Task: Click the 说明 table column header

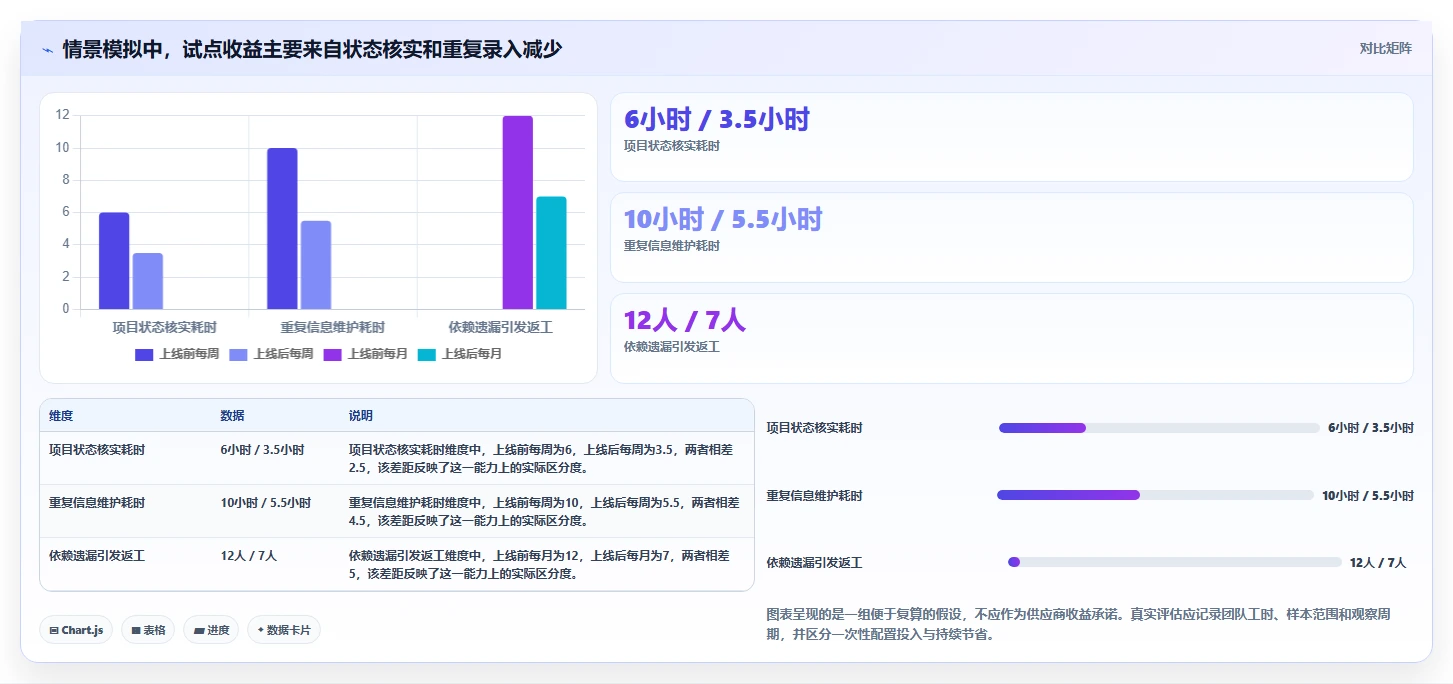Action: (361, 416)
